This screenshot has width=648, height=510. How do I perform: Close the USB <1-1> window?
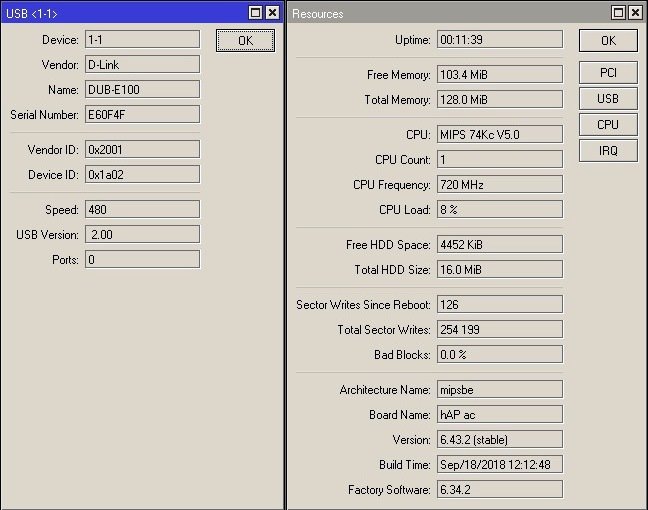pyautogui.click(x=273, y=13)
